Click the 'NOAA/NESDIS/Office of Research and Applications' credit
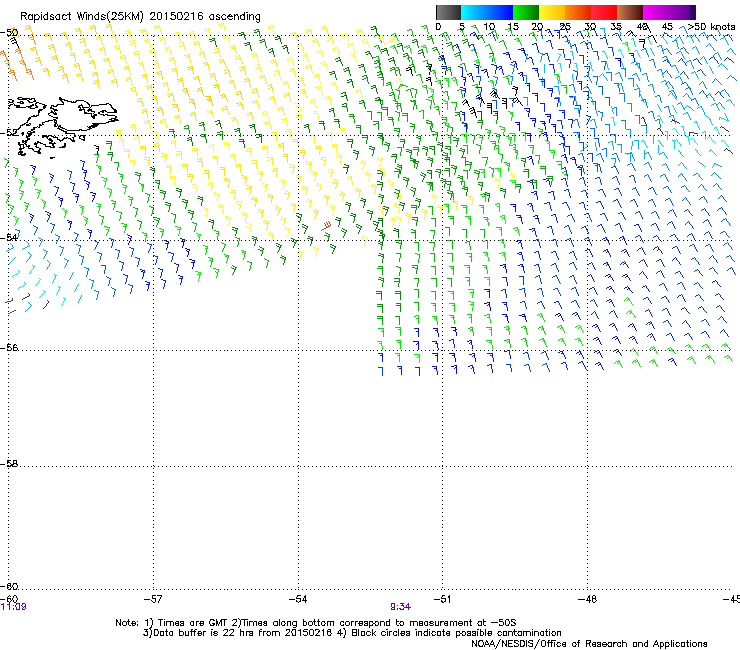This screenshot has width=740, height=650. (589, 644)
